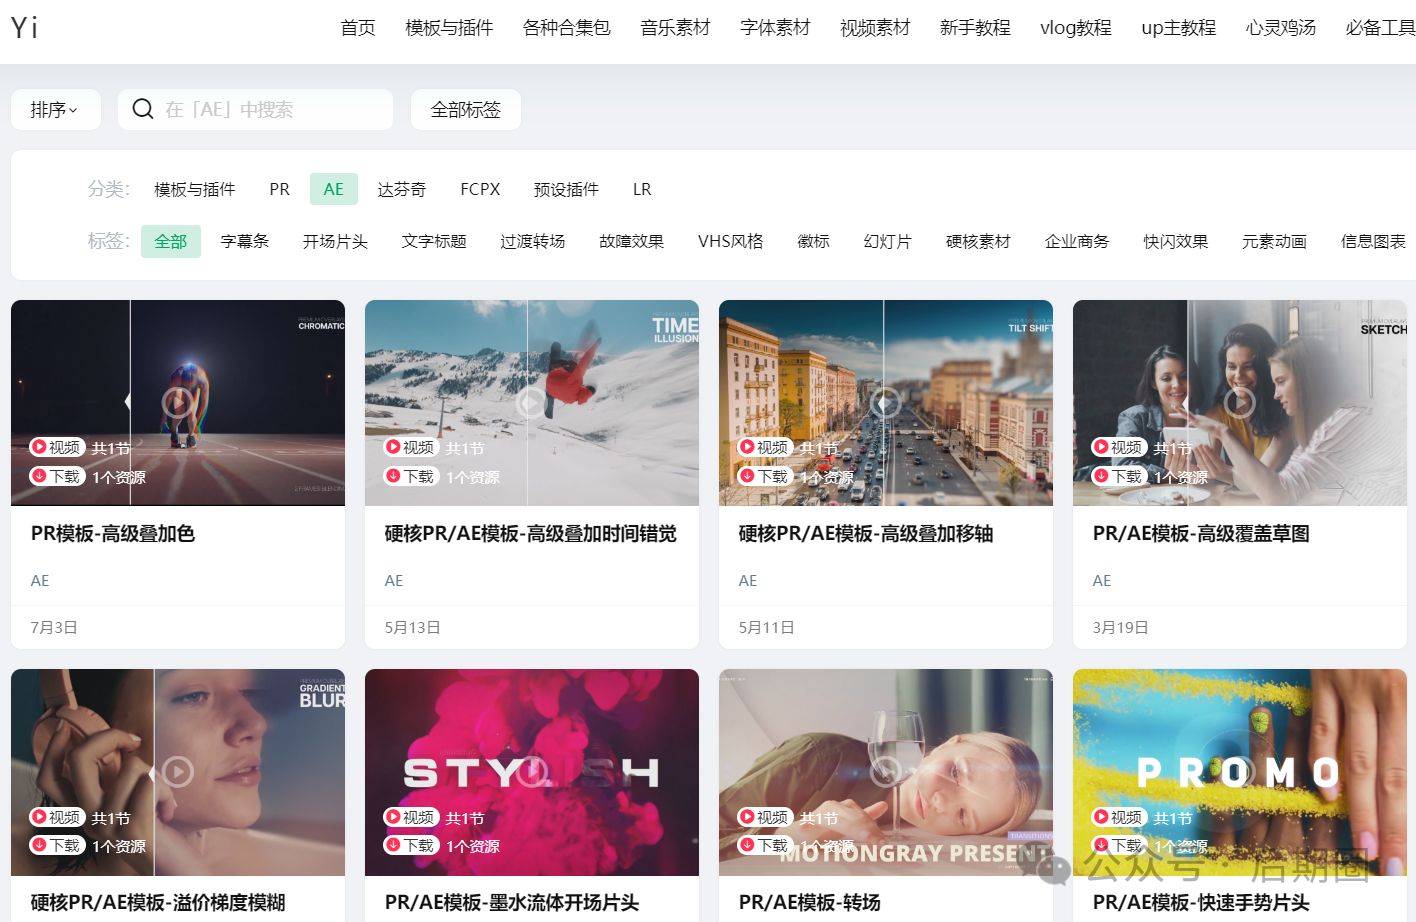Click the 下载 download icon on 高级叠加移轴 card

tap(748, 476)
